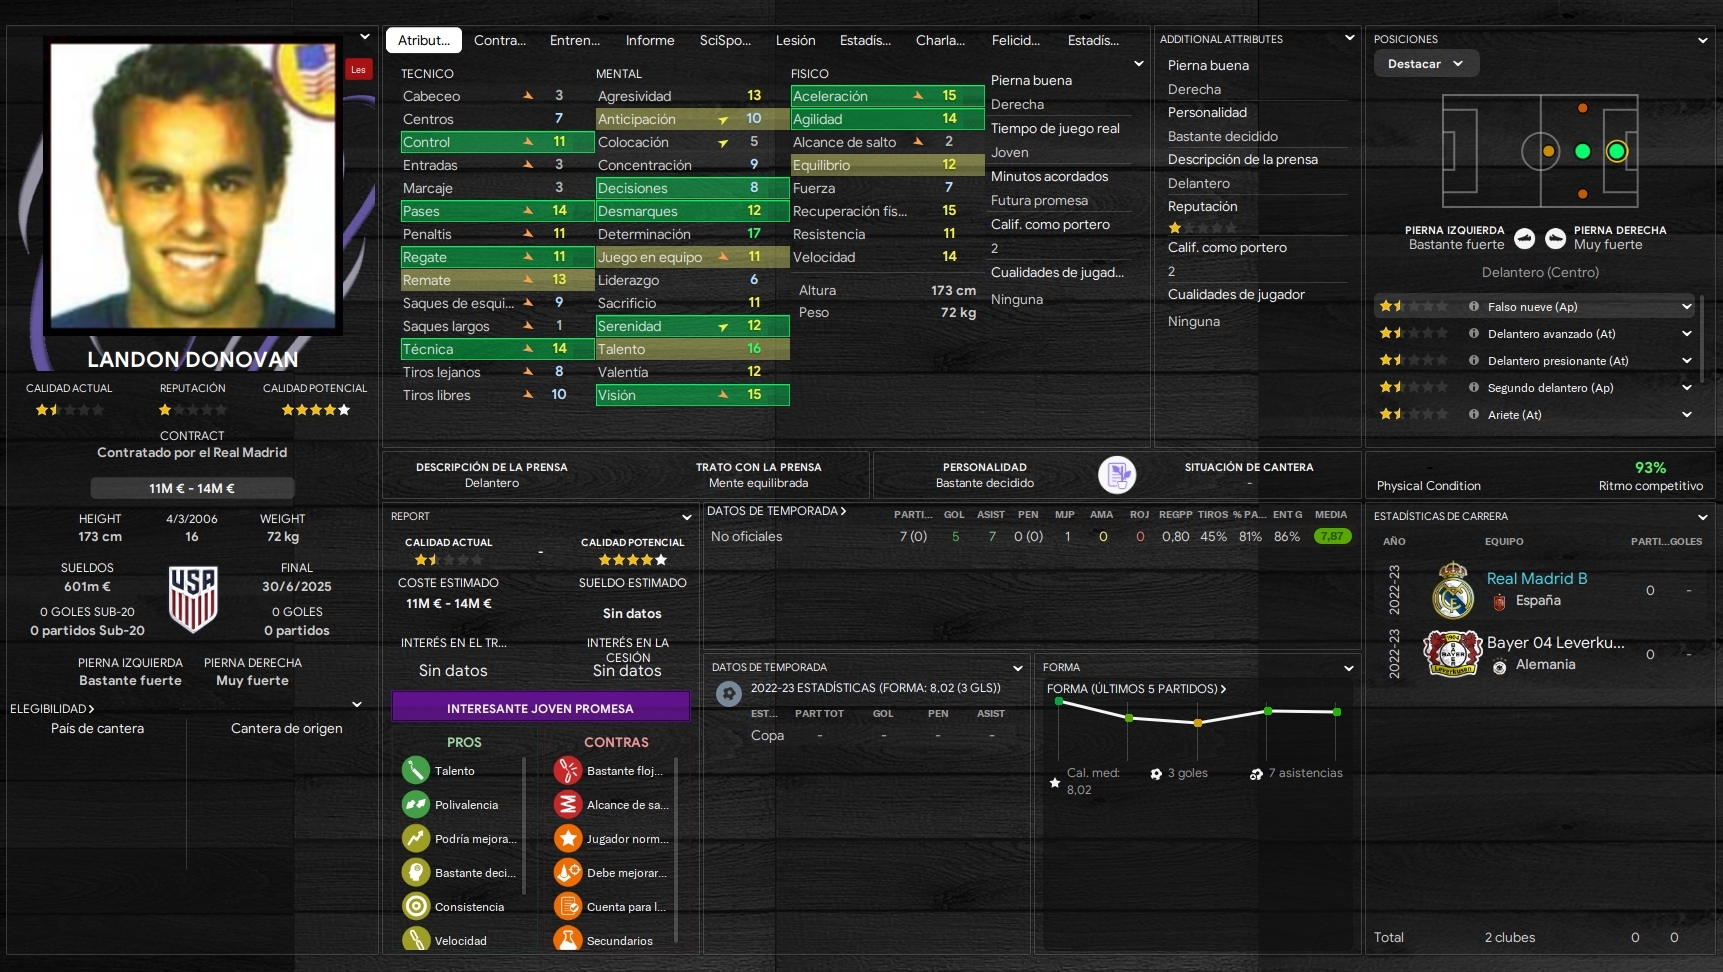Click the Secundarios con icon
The image size is (1723, 972).
tap(568, 941)
